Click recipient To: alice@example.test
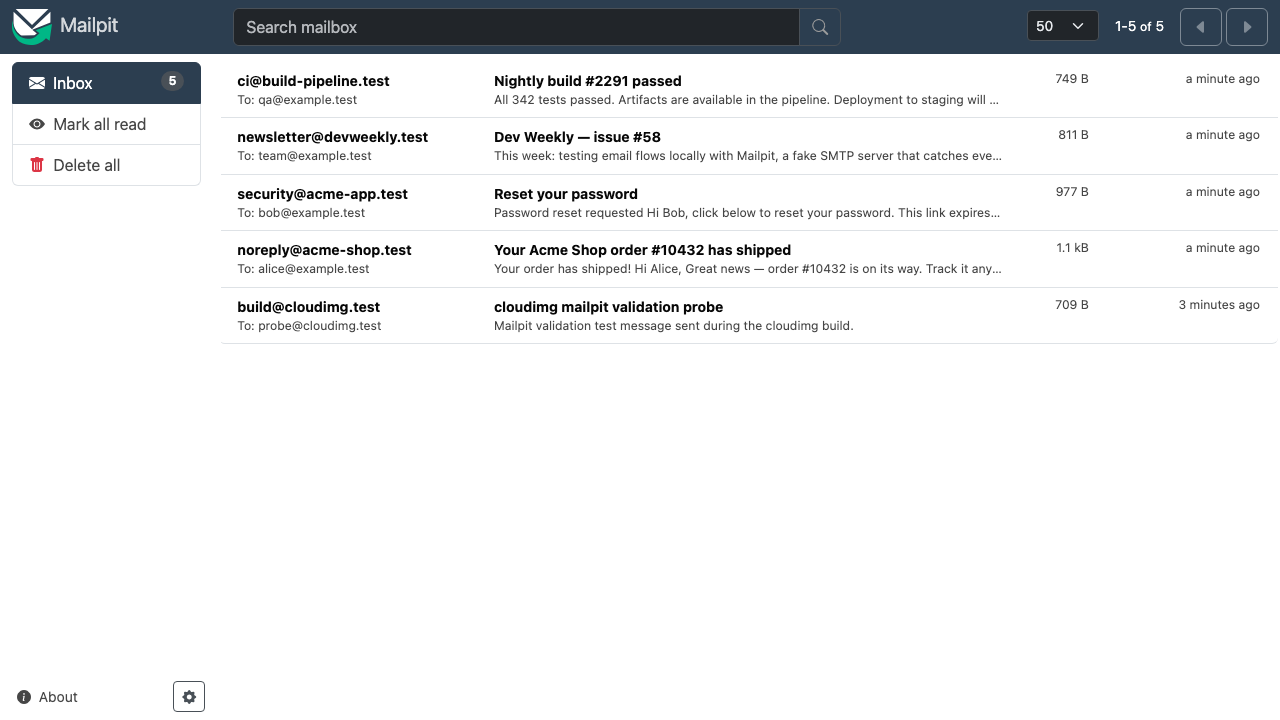 (303, 269)
